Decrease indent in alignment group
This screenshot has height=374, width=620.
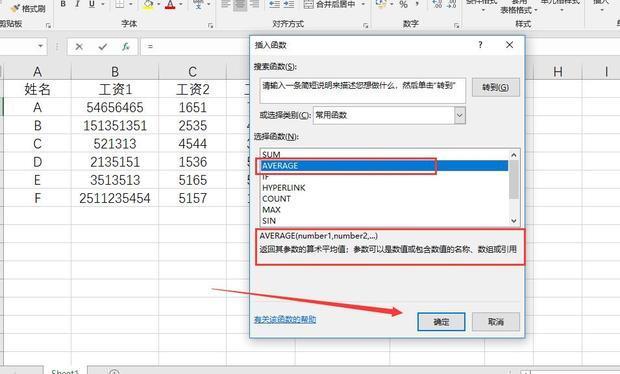tap(274, 4)
